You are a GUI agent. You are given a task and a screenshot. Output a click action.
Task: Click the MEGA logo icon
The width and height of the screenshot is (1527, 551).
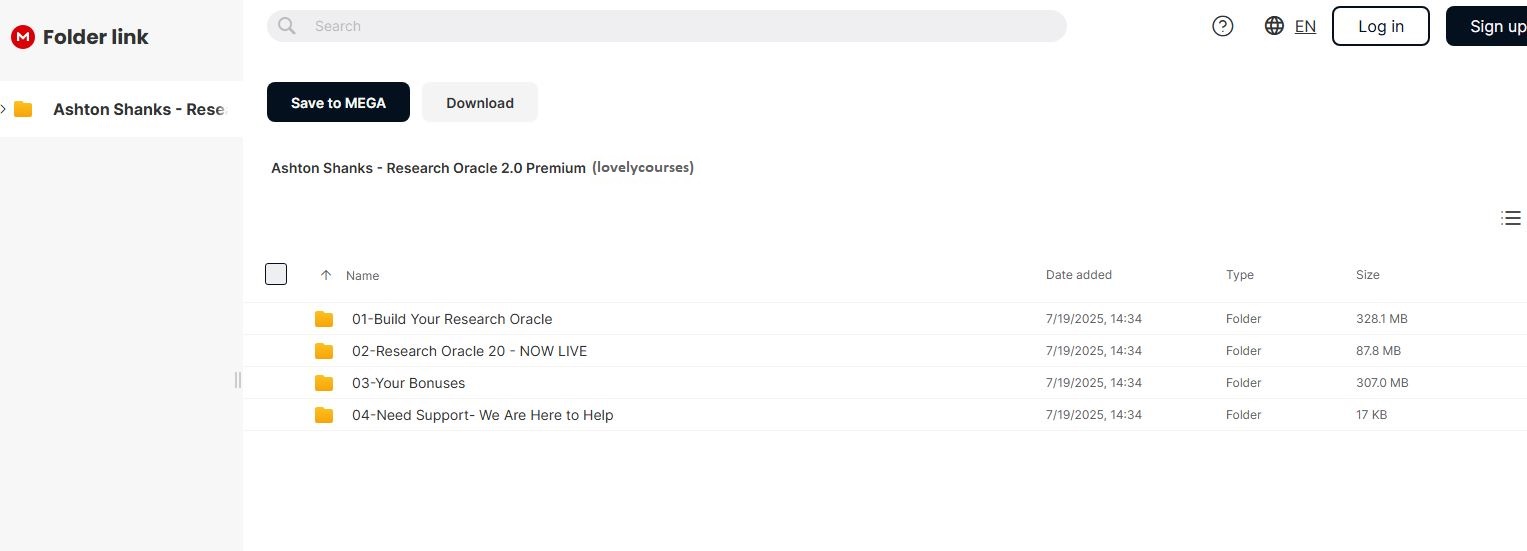[22, 37]
